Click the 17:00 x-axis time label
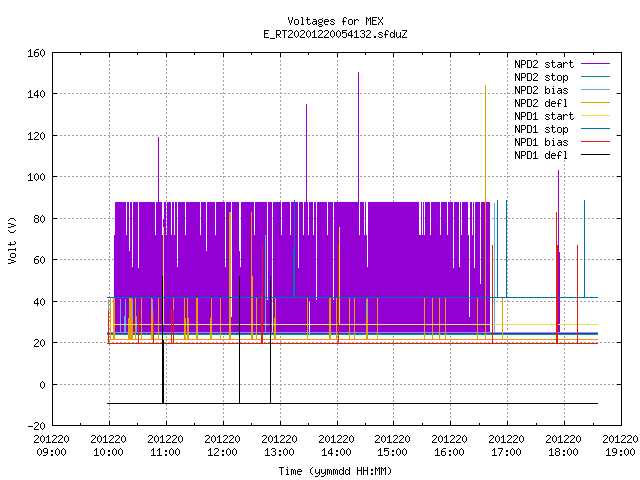Screen dimensions: 640x480 pos(506,452)
